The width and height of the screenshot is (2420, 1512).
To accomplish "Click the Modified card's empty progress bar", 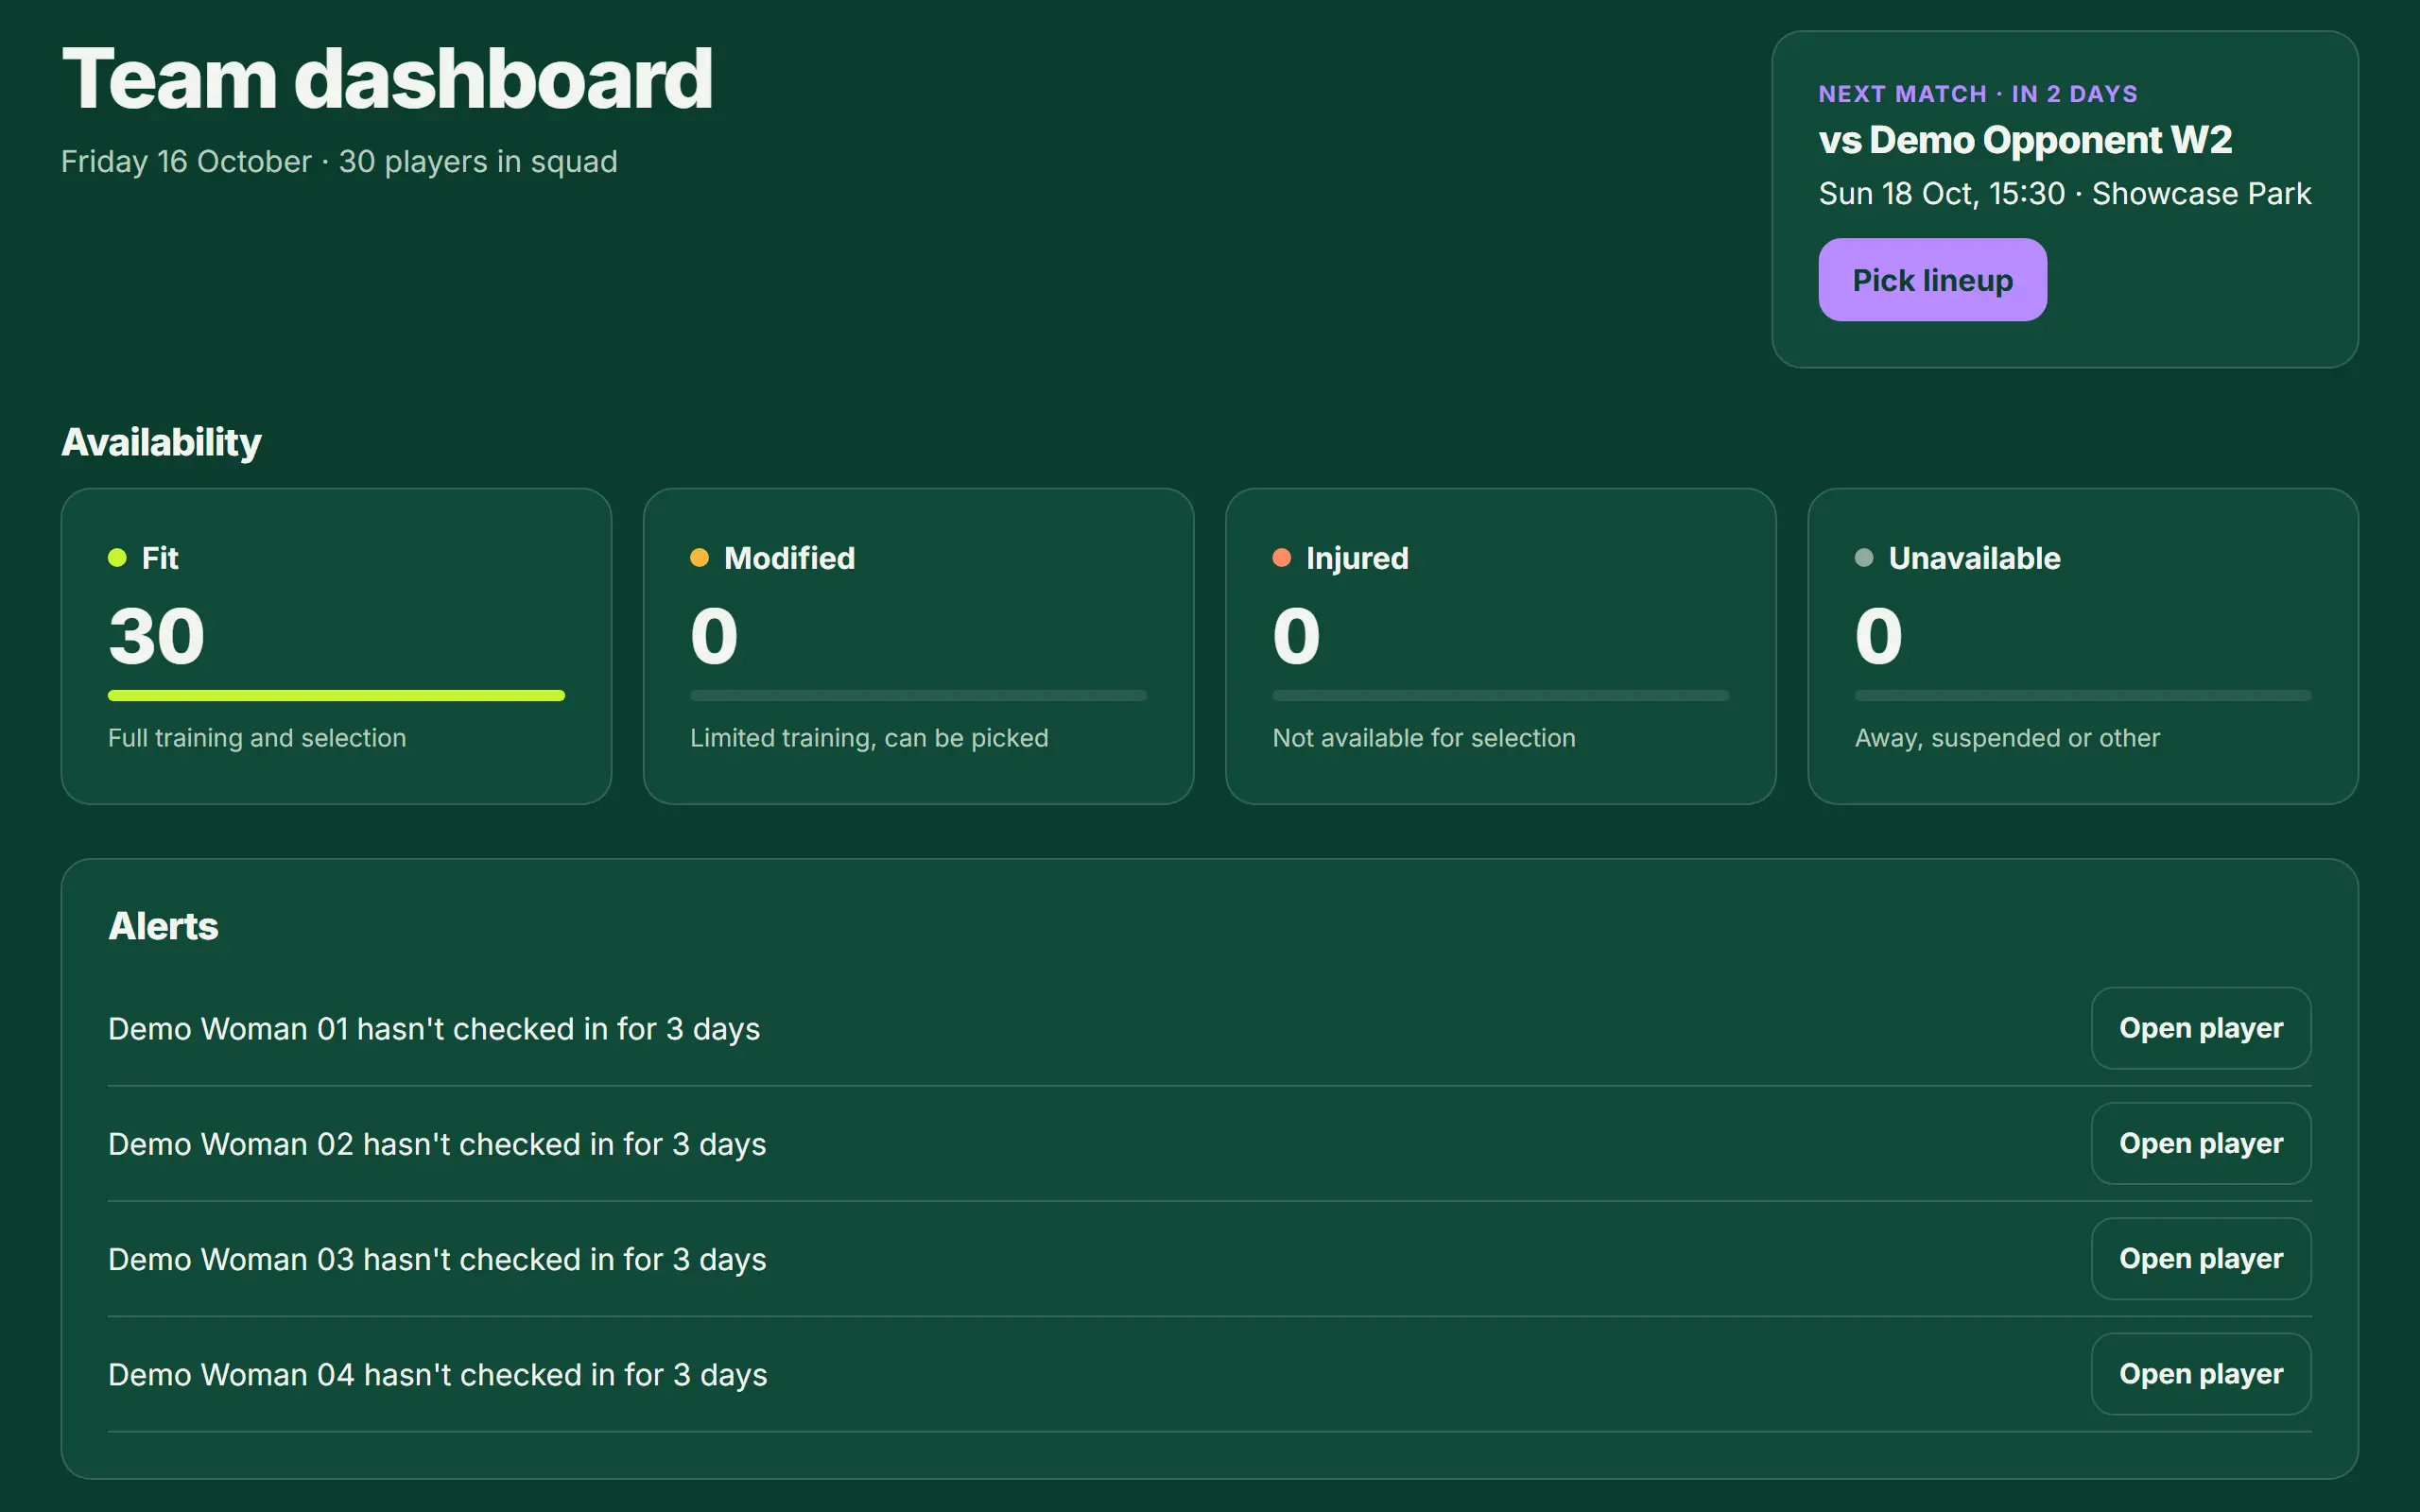I will [x=918, y=695].
